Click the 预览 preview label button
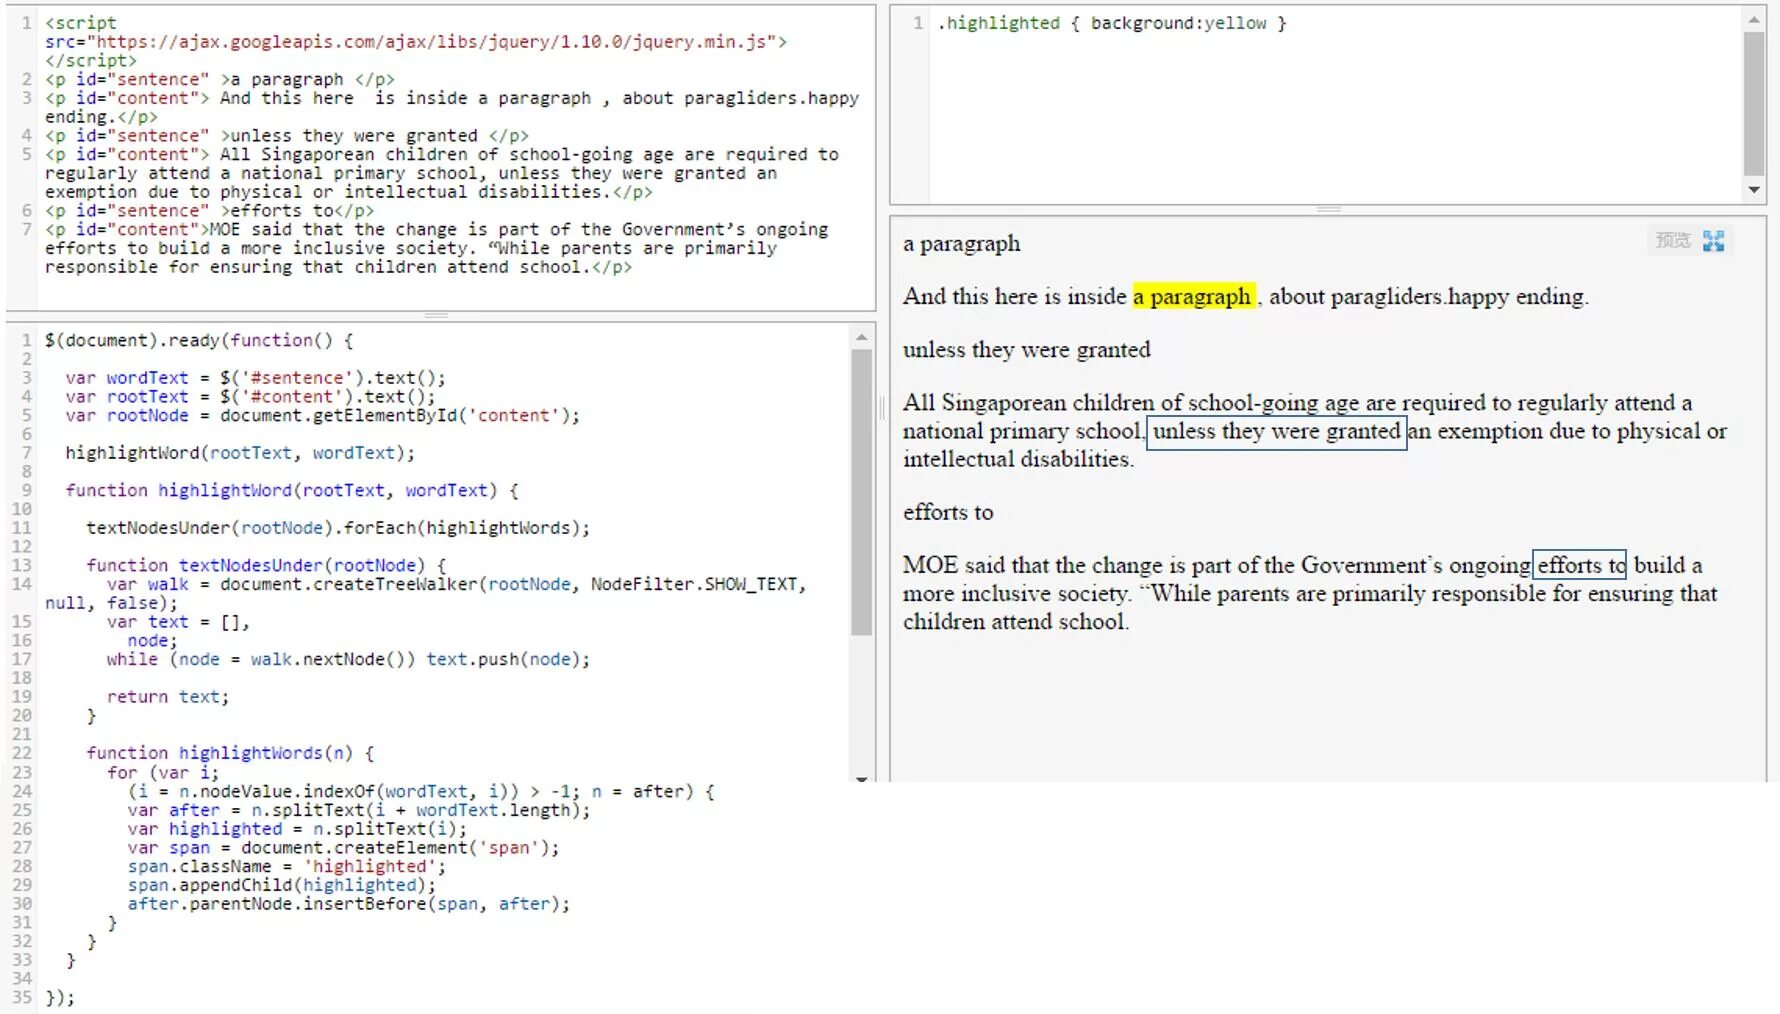 1673,240
